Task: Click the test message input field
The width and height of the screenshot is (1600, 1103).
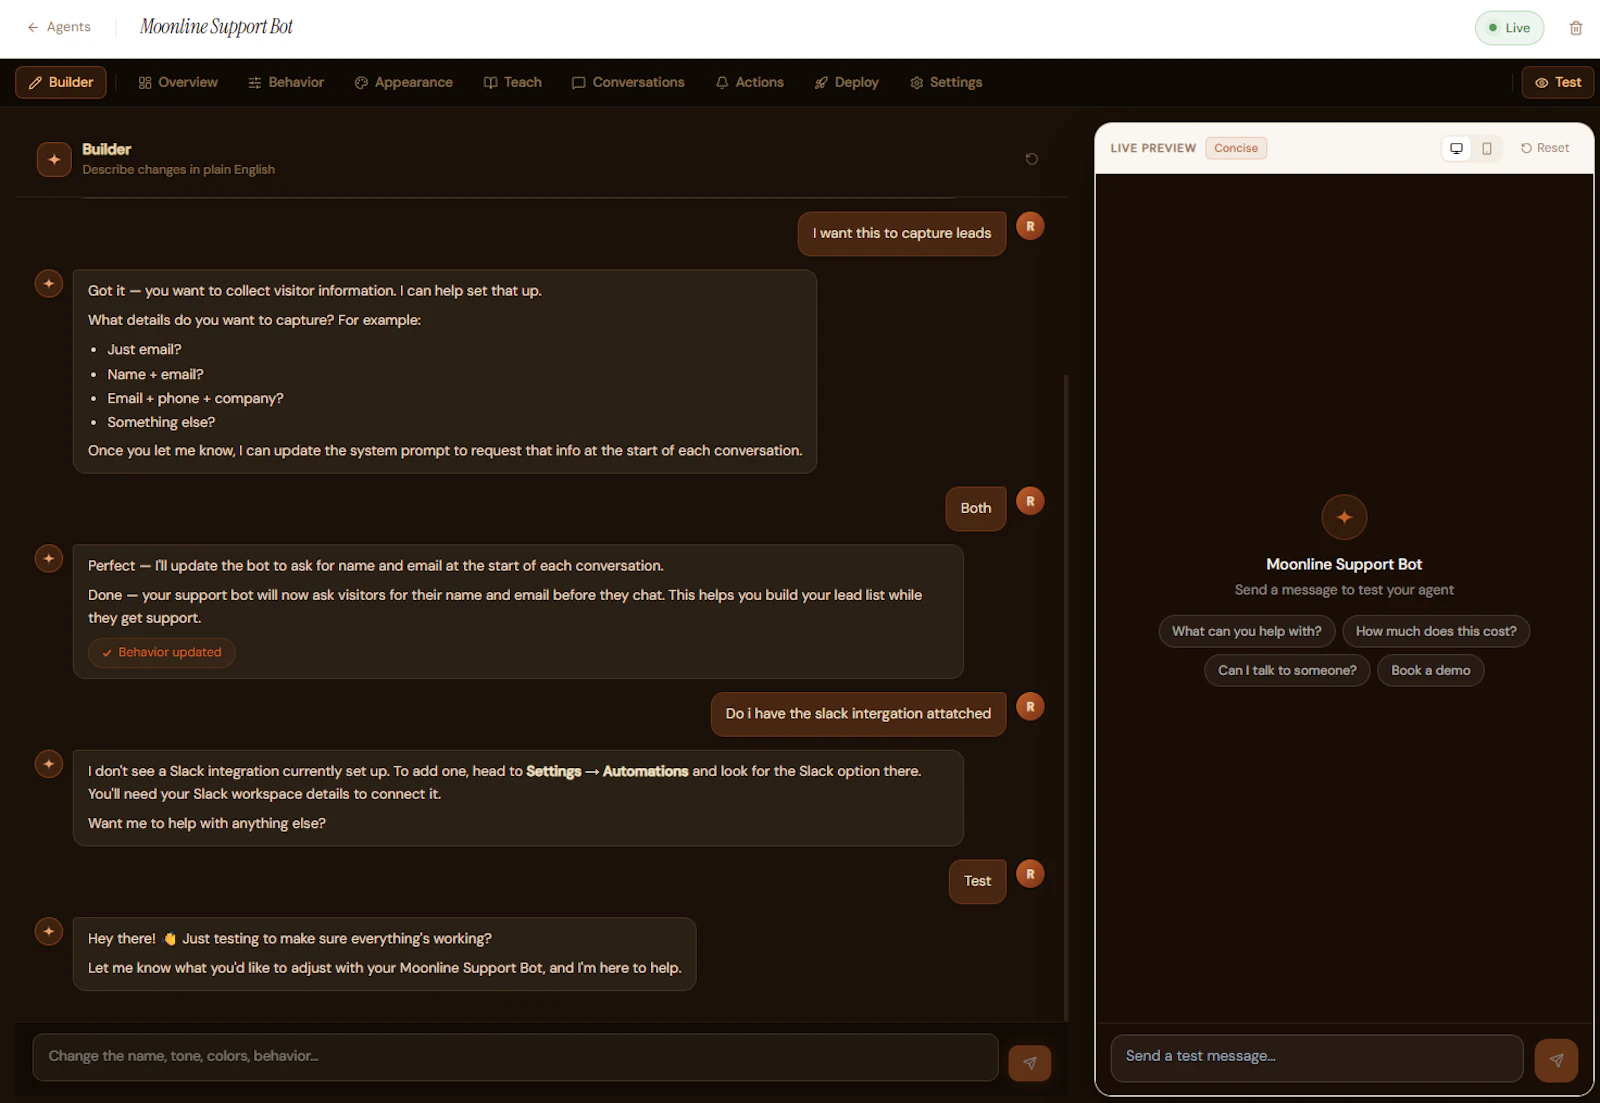Action: click(x=1316, y=1057)
